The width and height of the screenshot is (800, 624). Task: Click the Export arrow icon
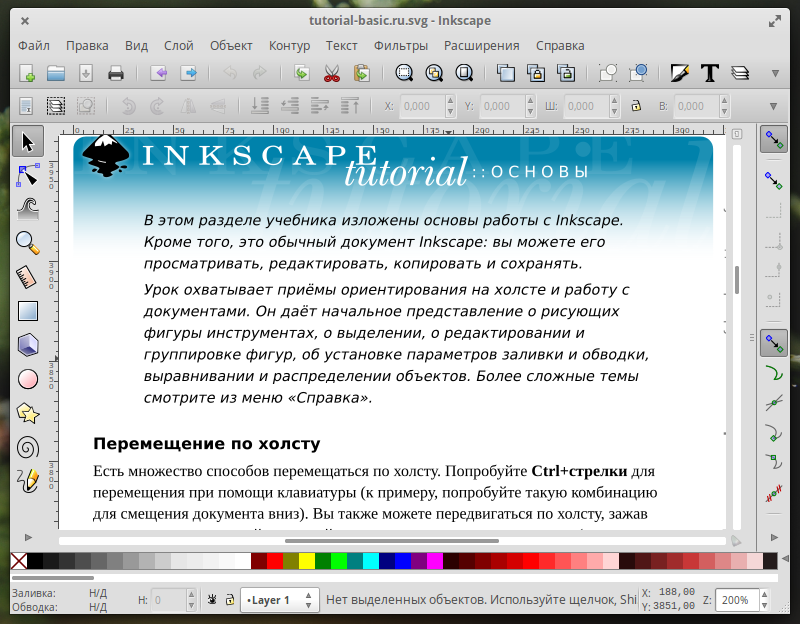click(x=189, y=73)
